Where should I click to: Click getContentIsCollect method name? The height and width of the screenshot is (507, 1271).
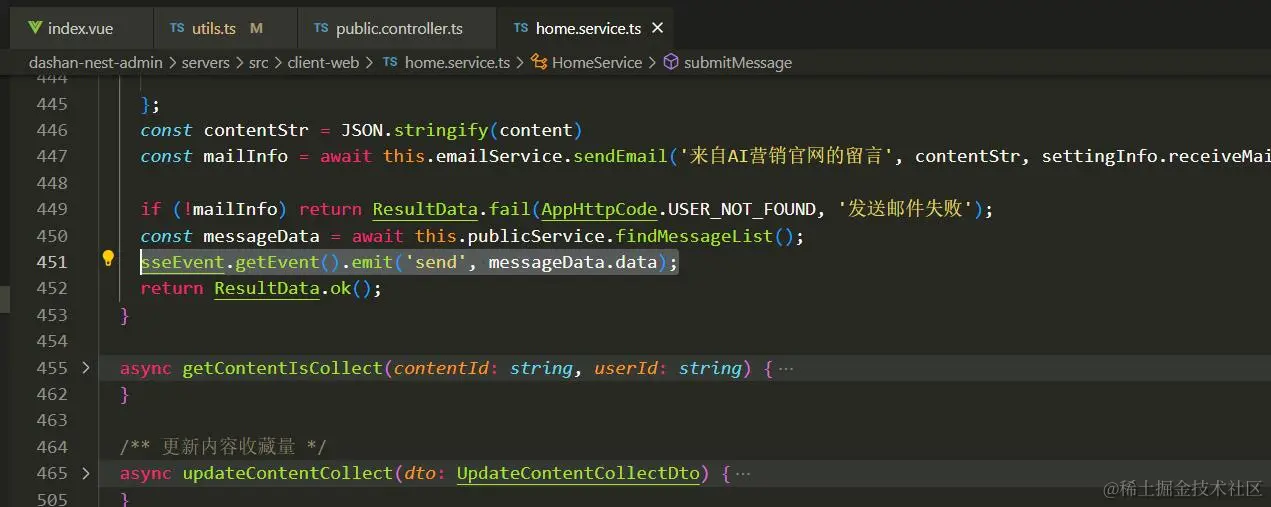tap(282, 368)
